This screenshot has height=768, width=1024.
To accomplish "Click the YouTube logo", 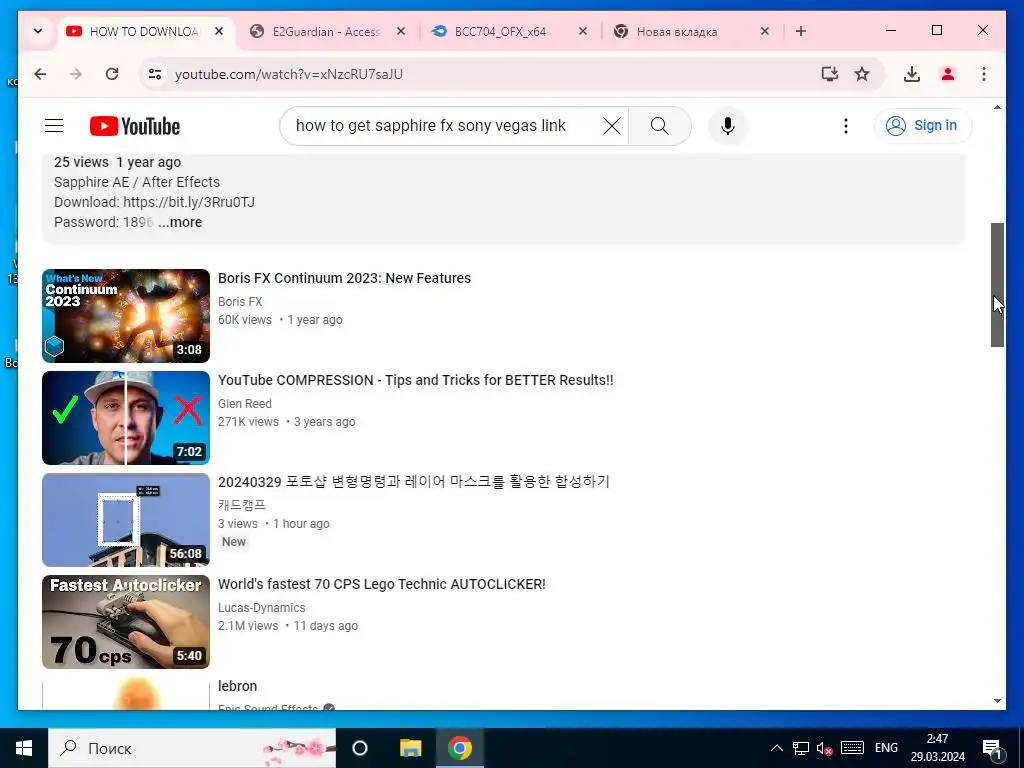I will (x=135, y=126).
